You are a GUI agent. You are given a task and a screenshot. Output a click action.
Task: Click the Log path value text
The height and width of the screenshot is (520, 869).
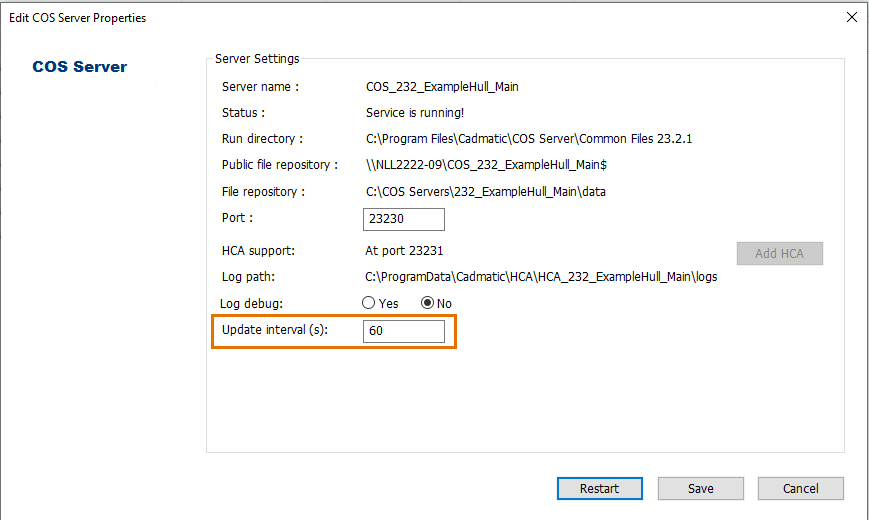pyautogui.click(x=540, y=277)
